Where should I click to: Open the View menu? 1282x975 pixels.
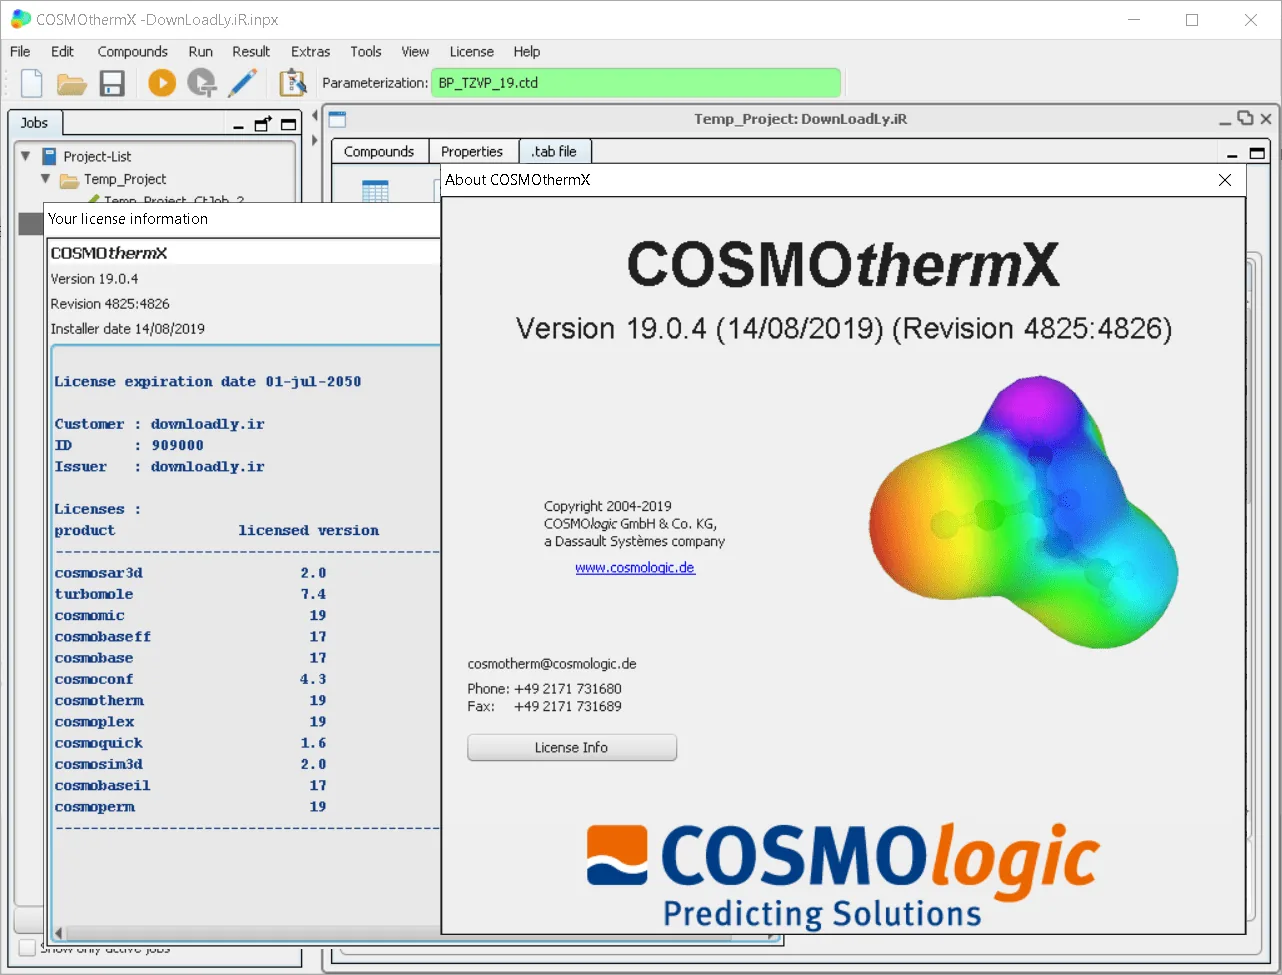click(415, 51)
